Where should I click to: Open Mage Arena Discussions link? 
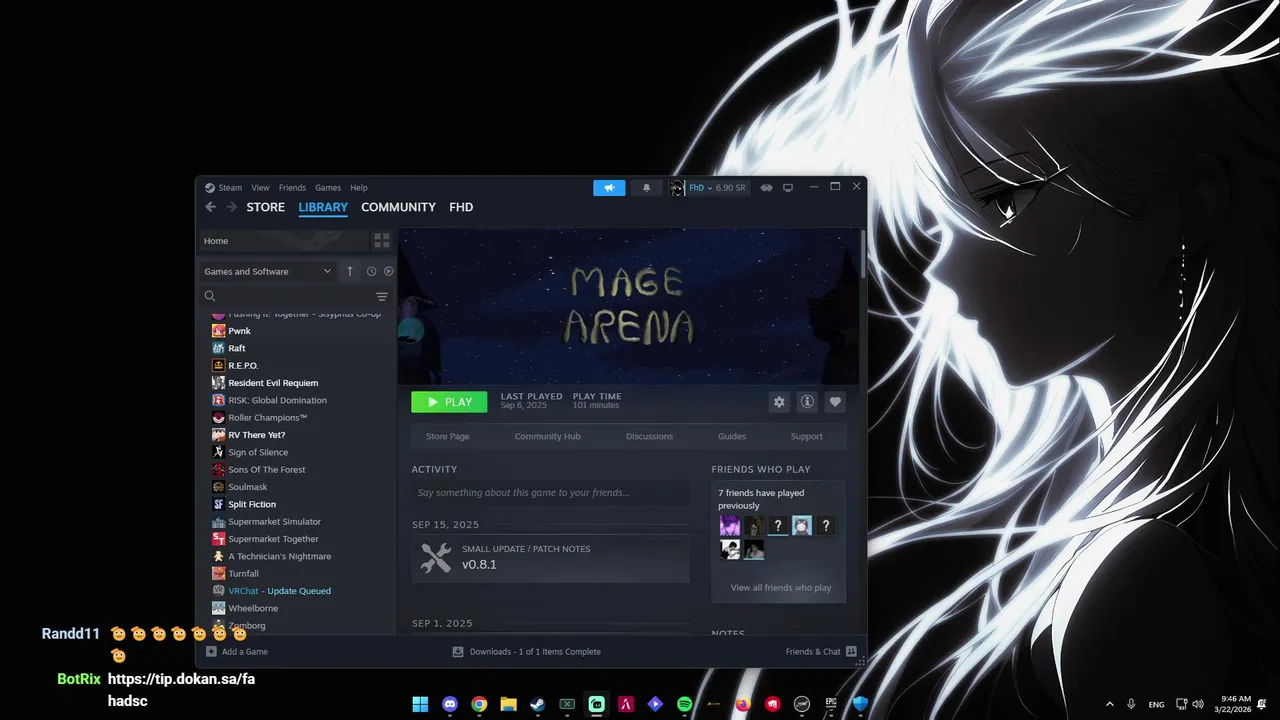(x=649, y=436)
